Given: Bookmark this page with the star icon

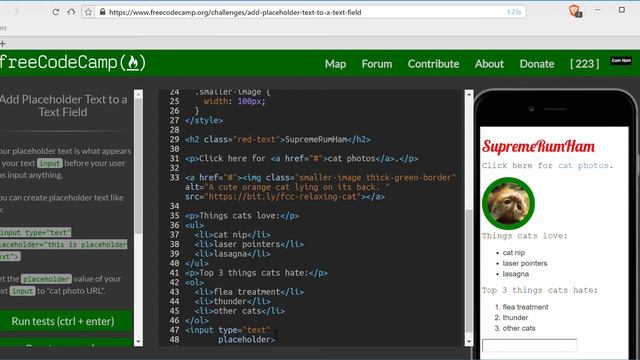Looking at the screenshot, I should 88,12.
